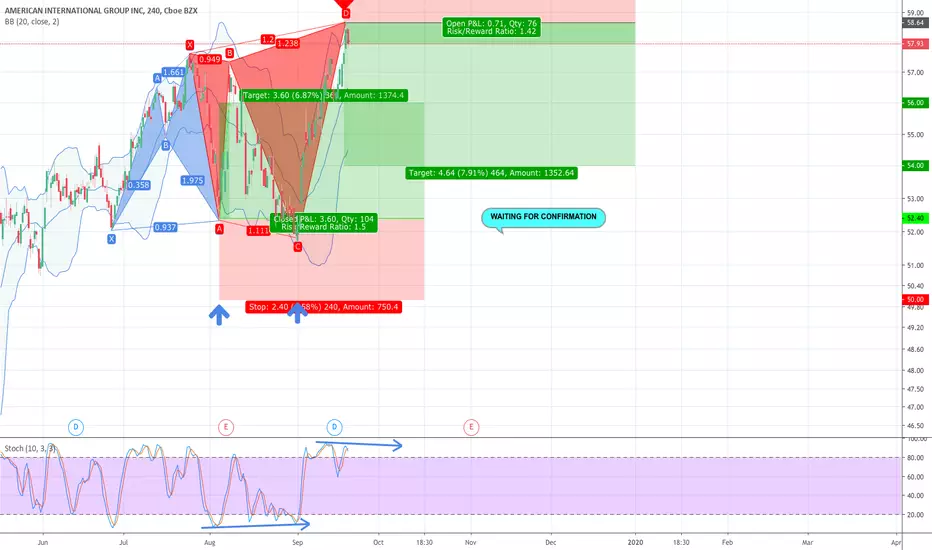
Task: Select the blue B point label
Action: pos(166,145)
